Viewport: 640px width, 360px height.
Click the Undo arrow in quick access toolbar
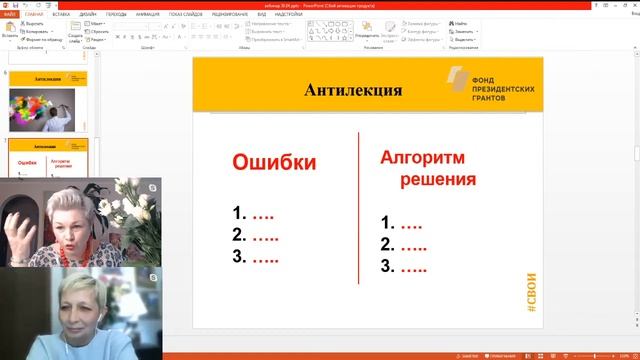(x=26, y=5)
